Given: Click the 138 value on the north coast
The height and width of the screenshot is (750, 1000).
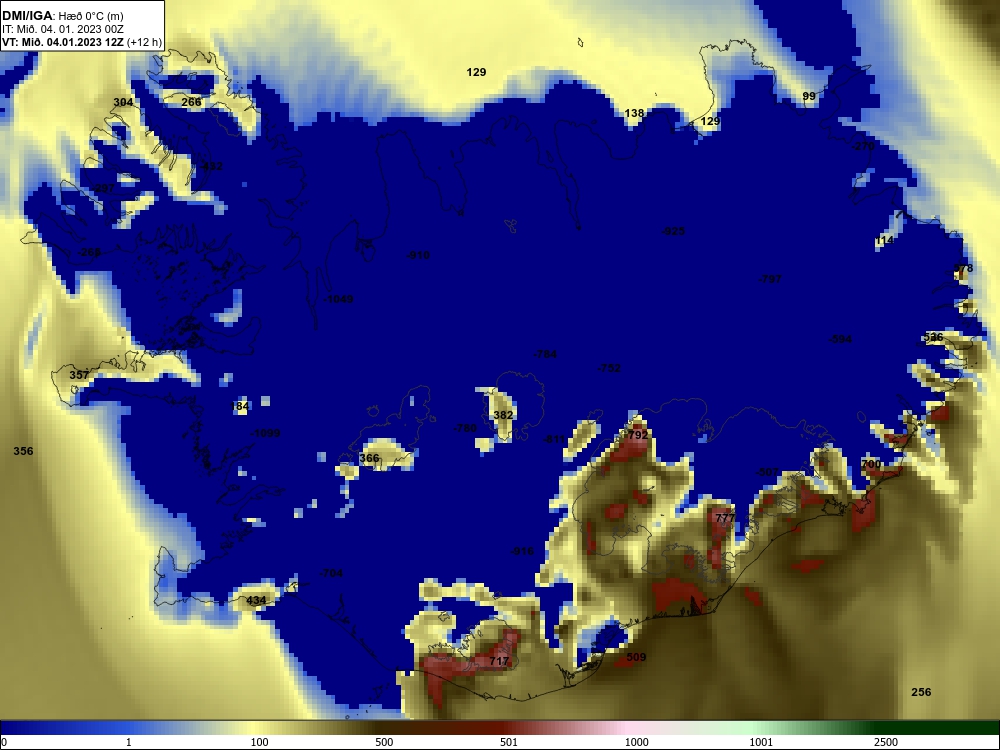Looking at the screenshot, I should pos(634,113).
